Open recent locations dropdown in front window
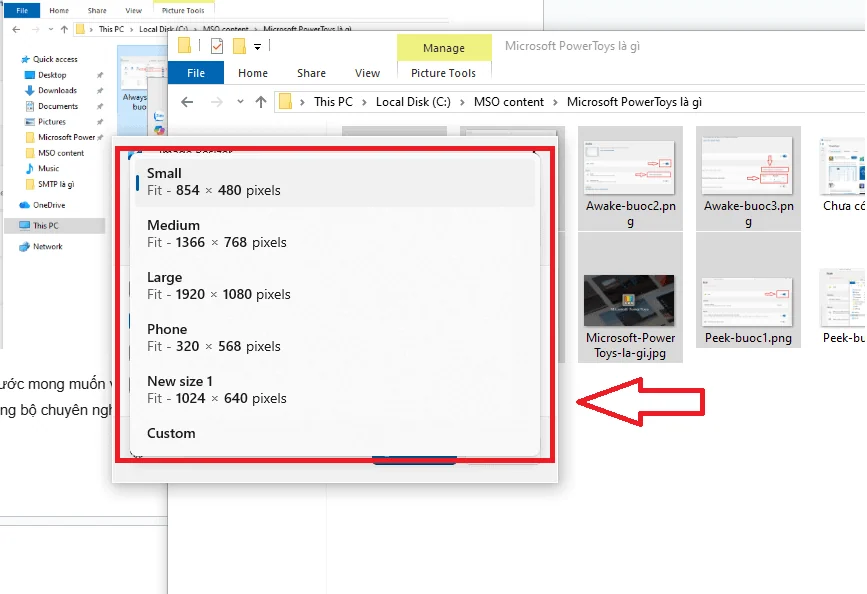This screenshot has width=867, height=594. pos(240,102)
